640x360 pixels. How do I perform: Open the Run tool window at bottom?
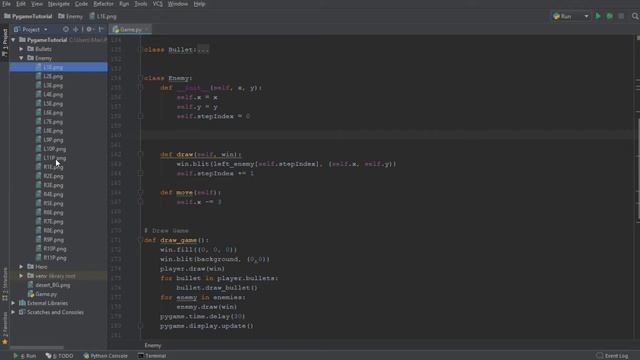tap(24, 356)
